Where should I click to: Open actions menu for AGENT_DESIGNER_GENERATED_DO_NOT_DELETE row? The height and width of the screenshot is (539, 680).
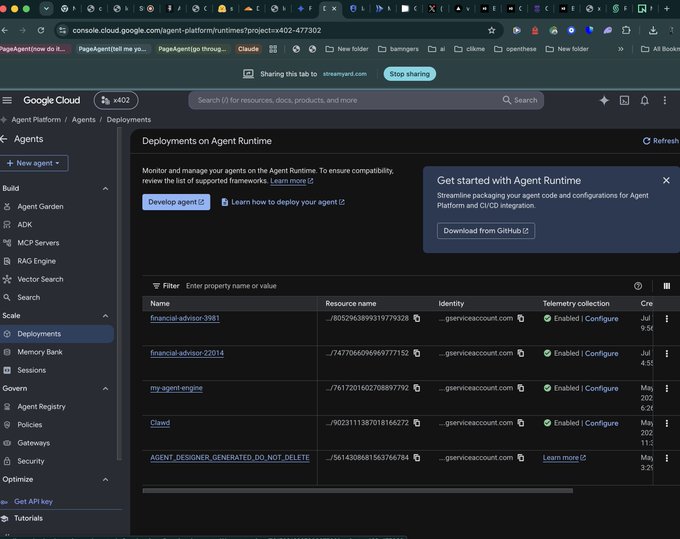click(667, 458)
